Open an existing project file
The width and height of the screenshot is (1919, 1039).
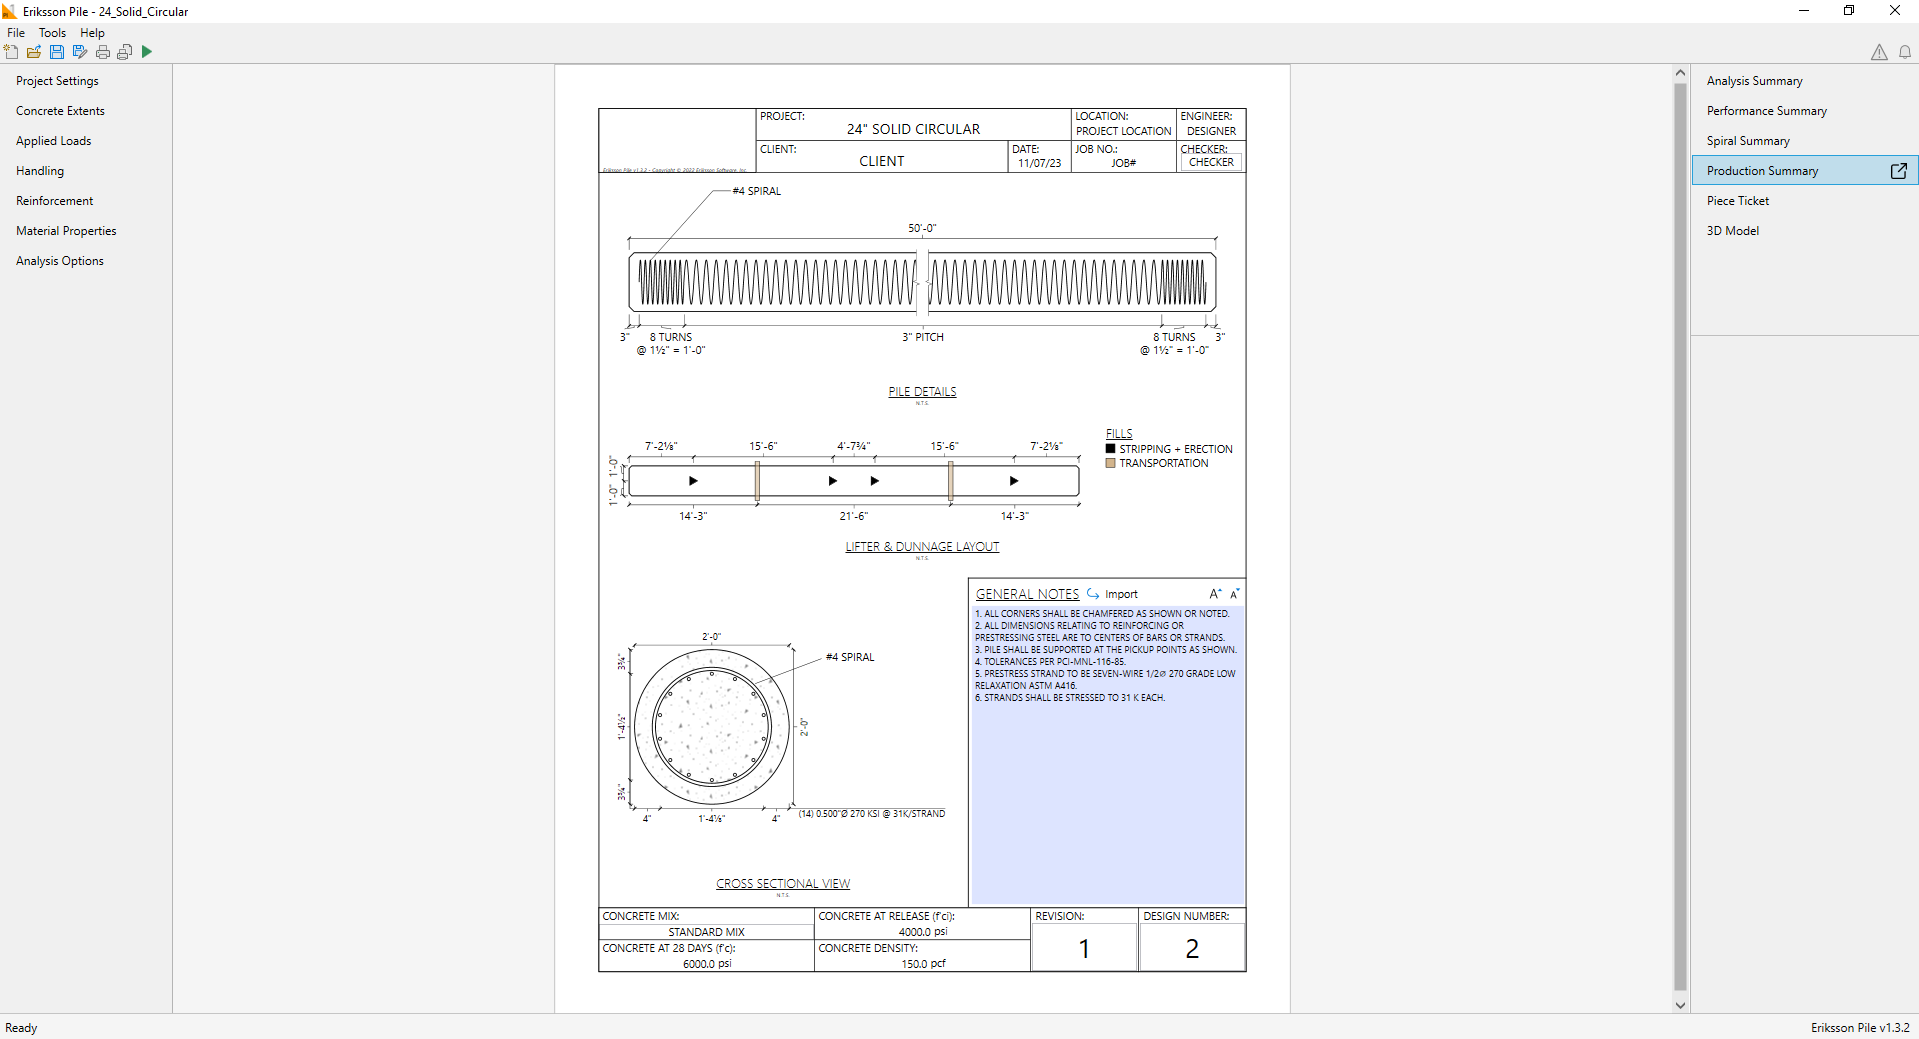(34, 52)
